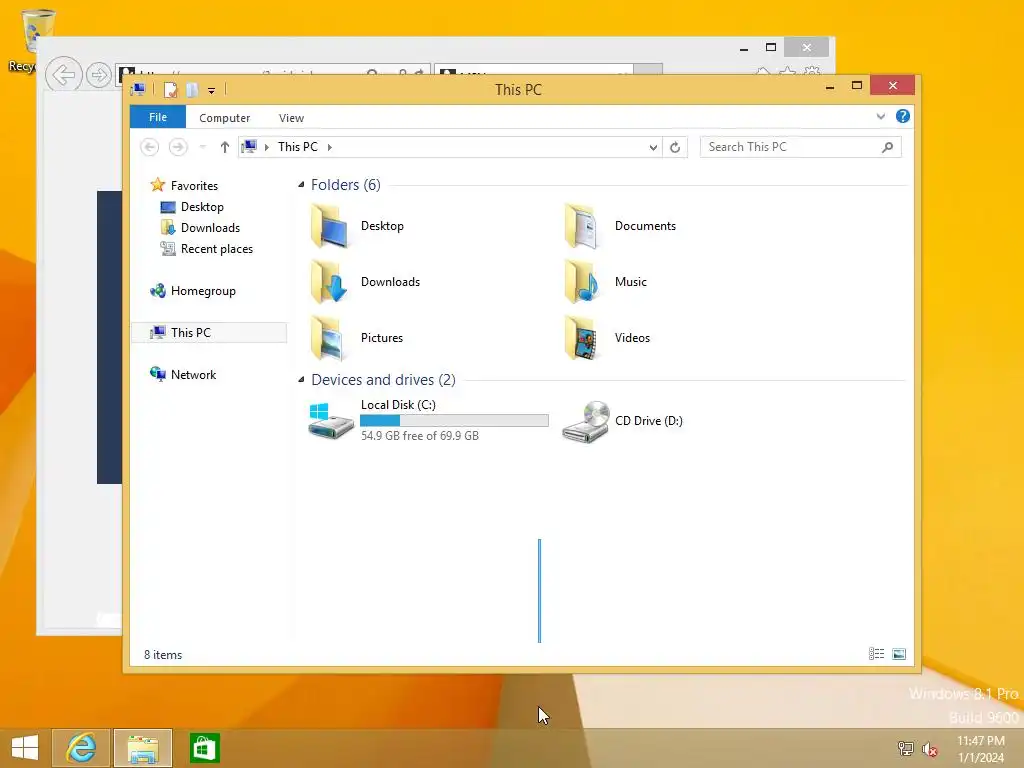This screenshot has width=1024, height=768.
Task: Expand the breadcrumb arrow after This PC
Action: (x=330, y=148)
